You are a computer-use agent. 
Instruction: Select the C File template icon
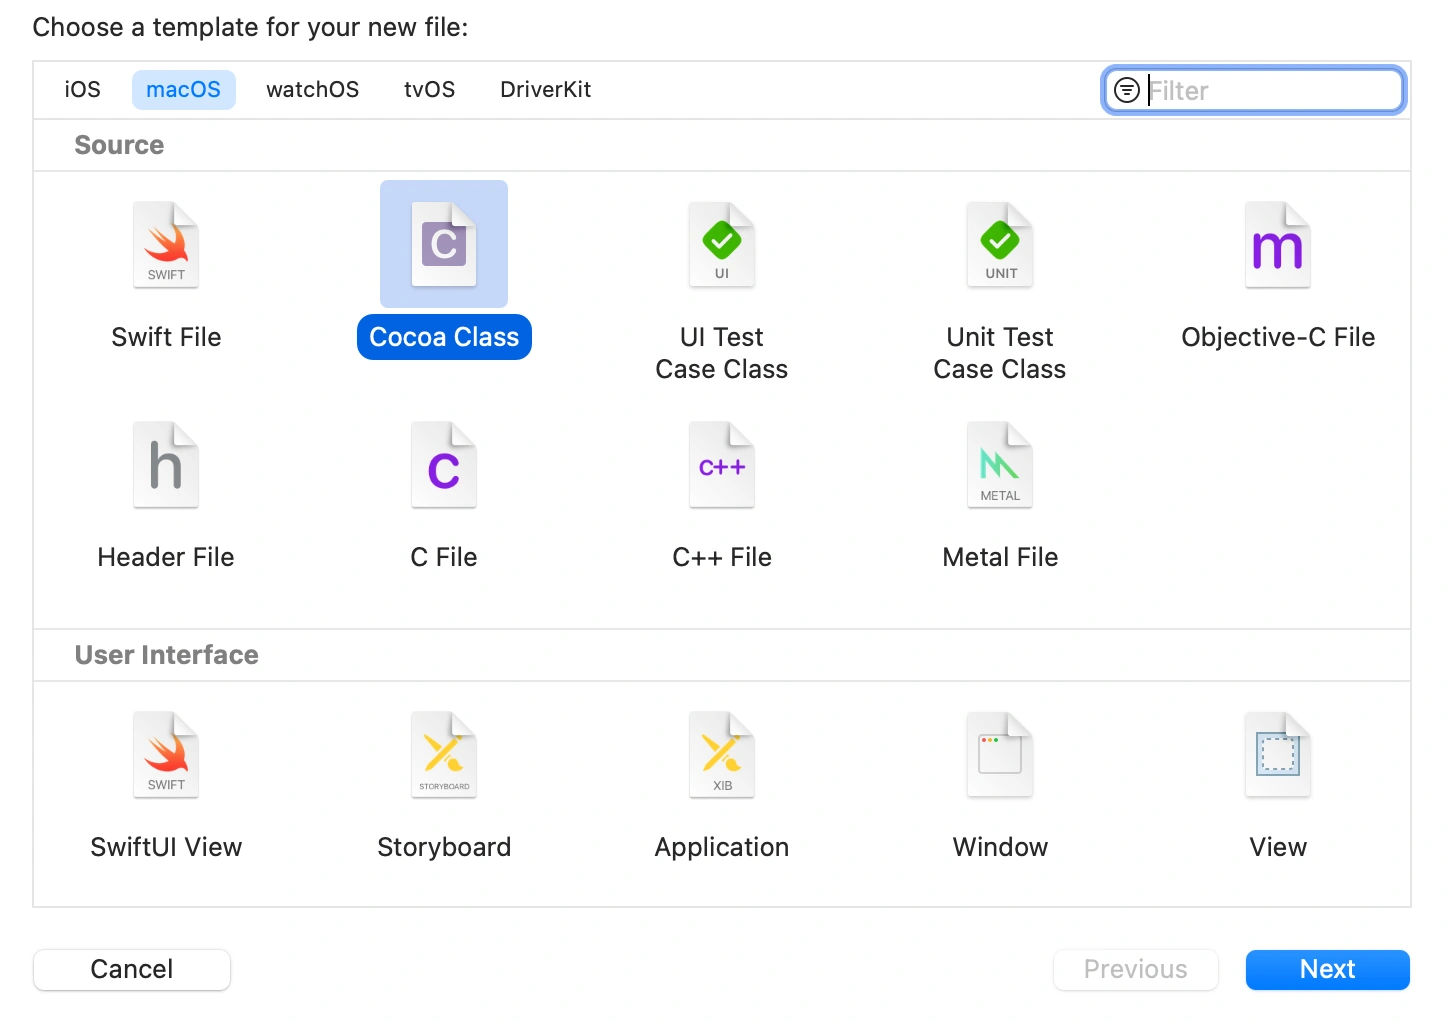(444, 465)
